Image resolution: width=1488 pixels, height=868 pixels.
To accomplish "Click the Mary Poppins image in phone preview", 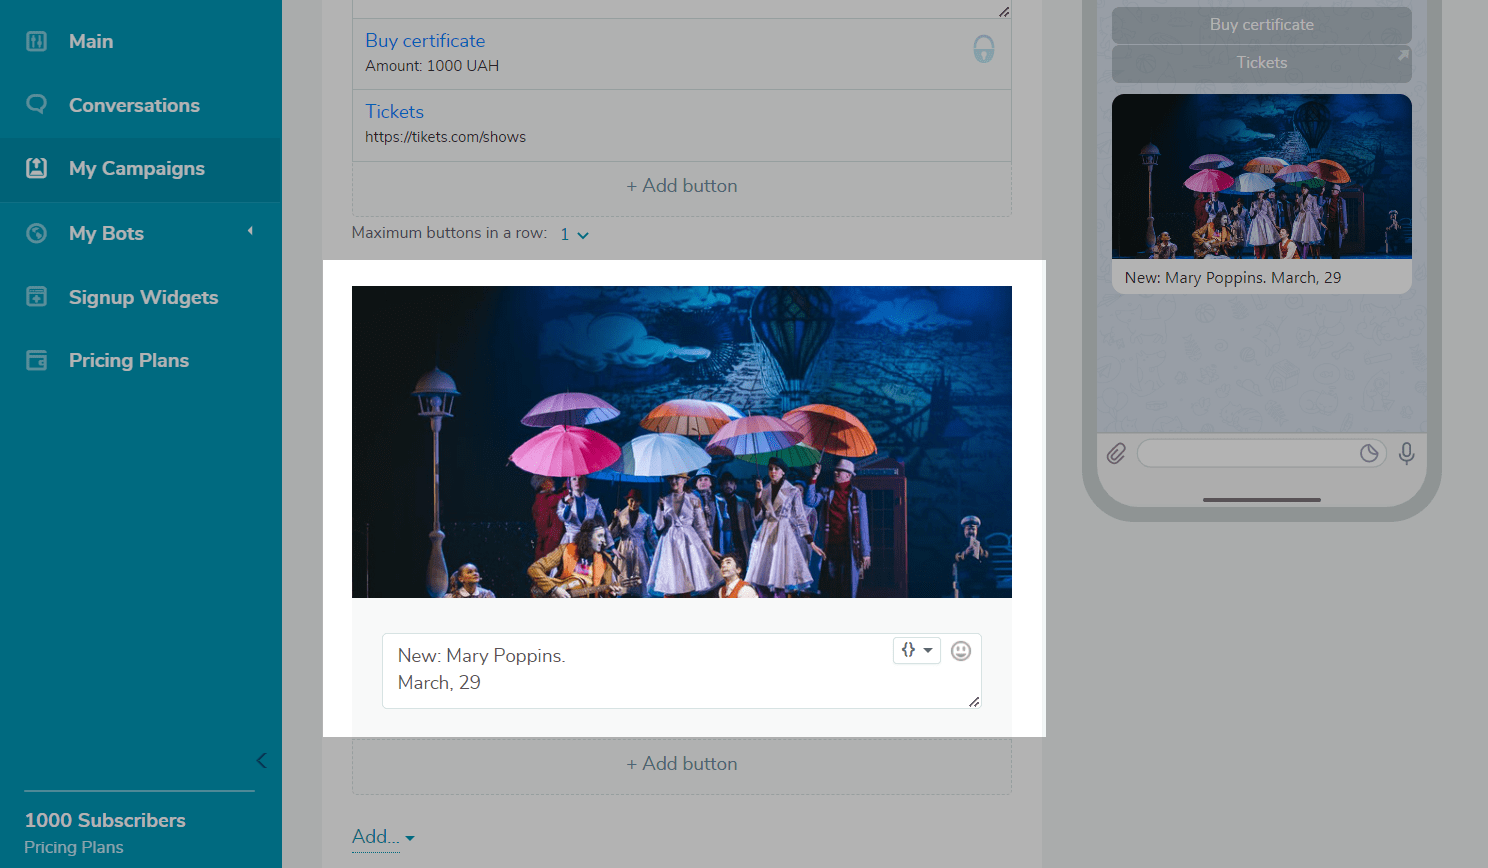I will point(1261,177).
